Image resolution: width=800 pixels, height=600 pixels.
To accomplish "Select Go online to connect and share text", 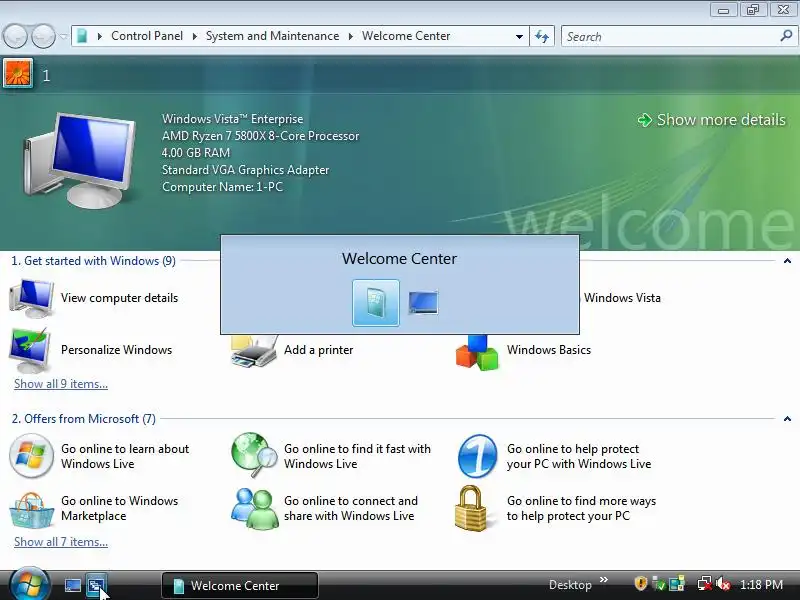I will [x=351, y=508].
